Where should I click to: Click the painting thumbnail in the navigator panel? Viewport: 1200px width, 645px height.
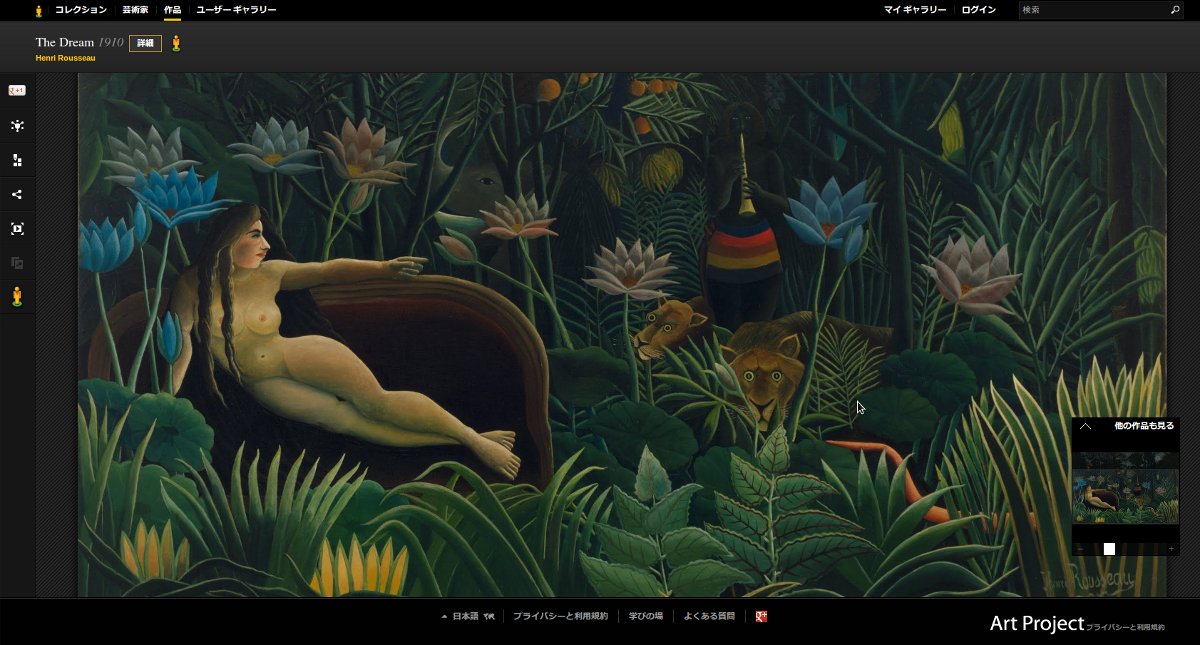tap(1126, 488)
